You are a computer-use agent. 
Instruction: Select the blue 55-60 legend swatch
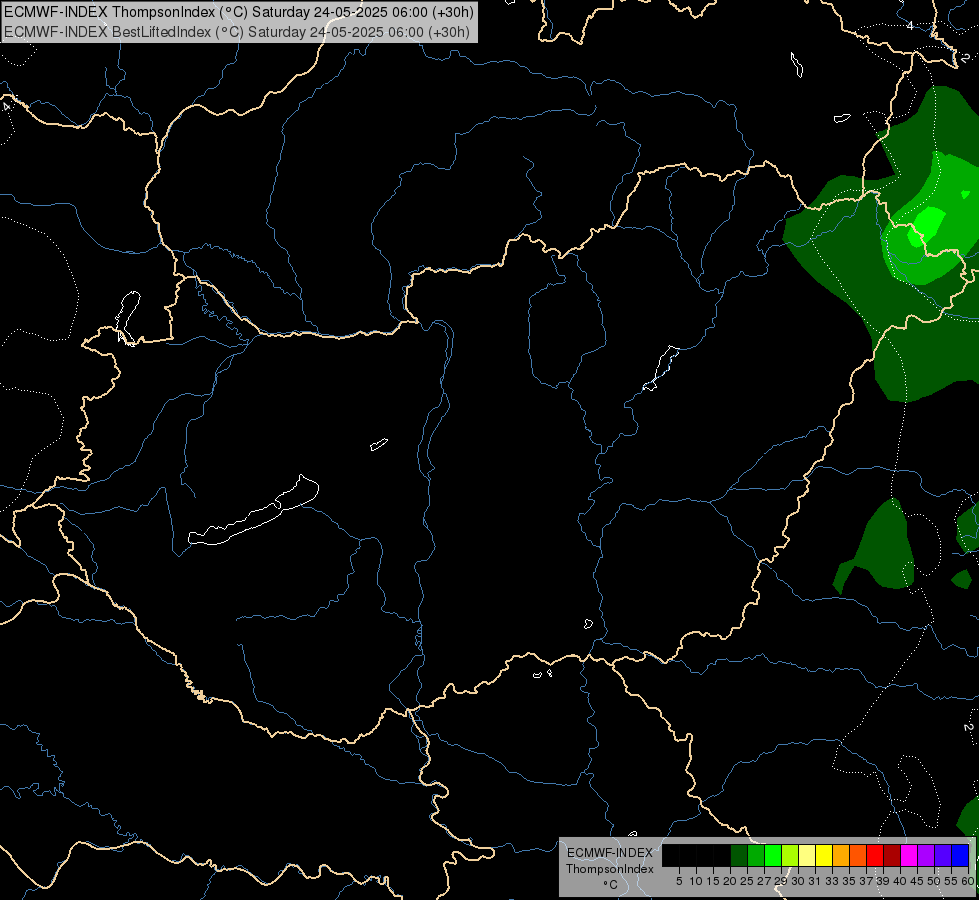tap(960, 855)
